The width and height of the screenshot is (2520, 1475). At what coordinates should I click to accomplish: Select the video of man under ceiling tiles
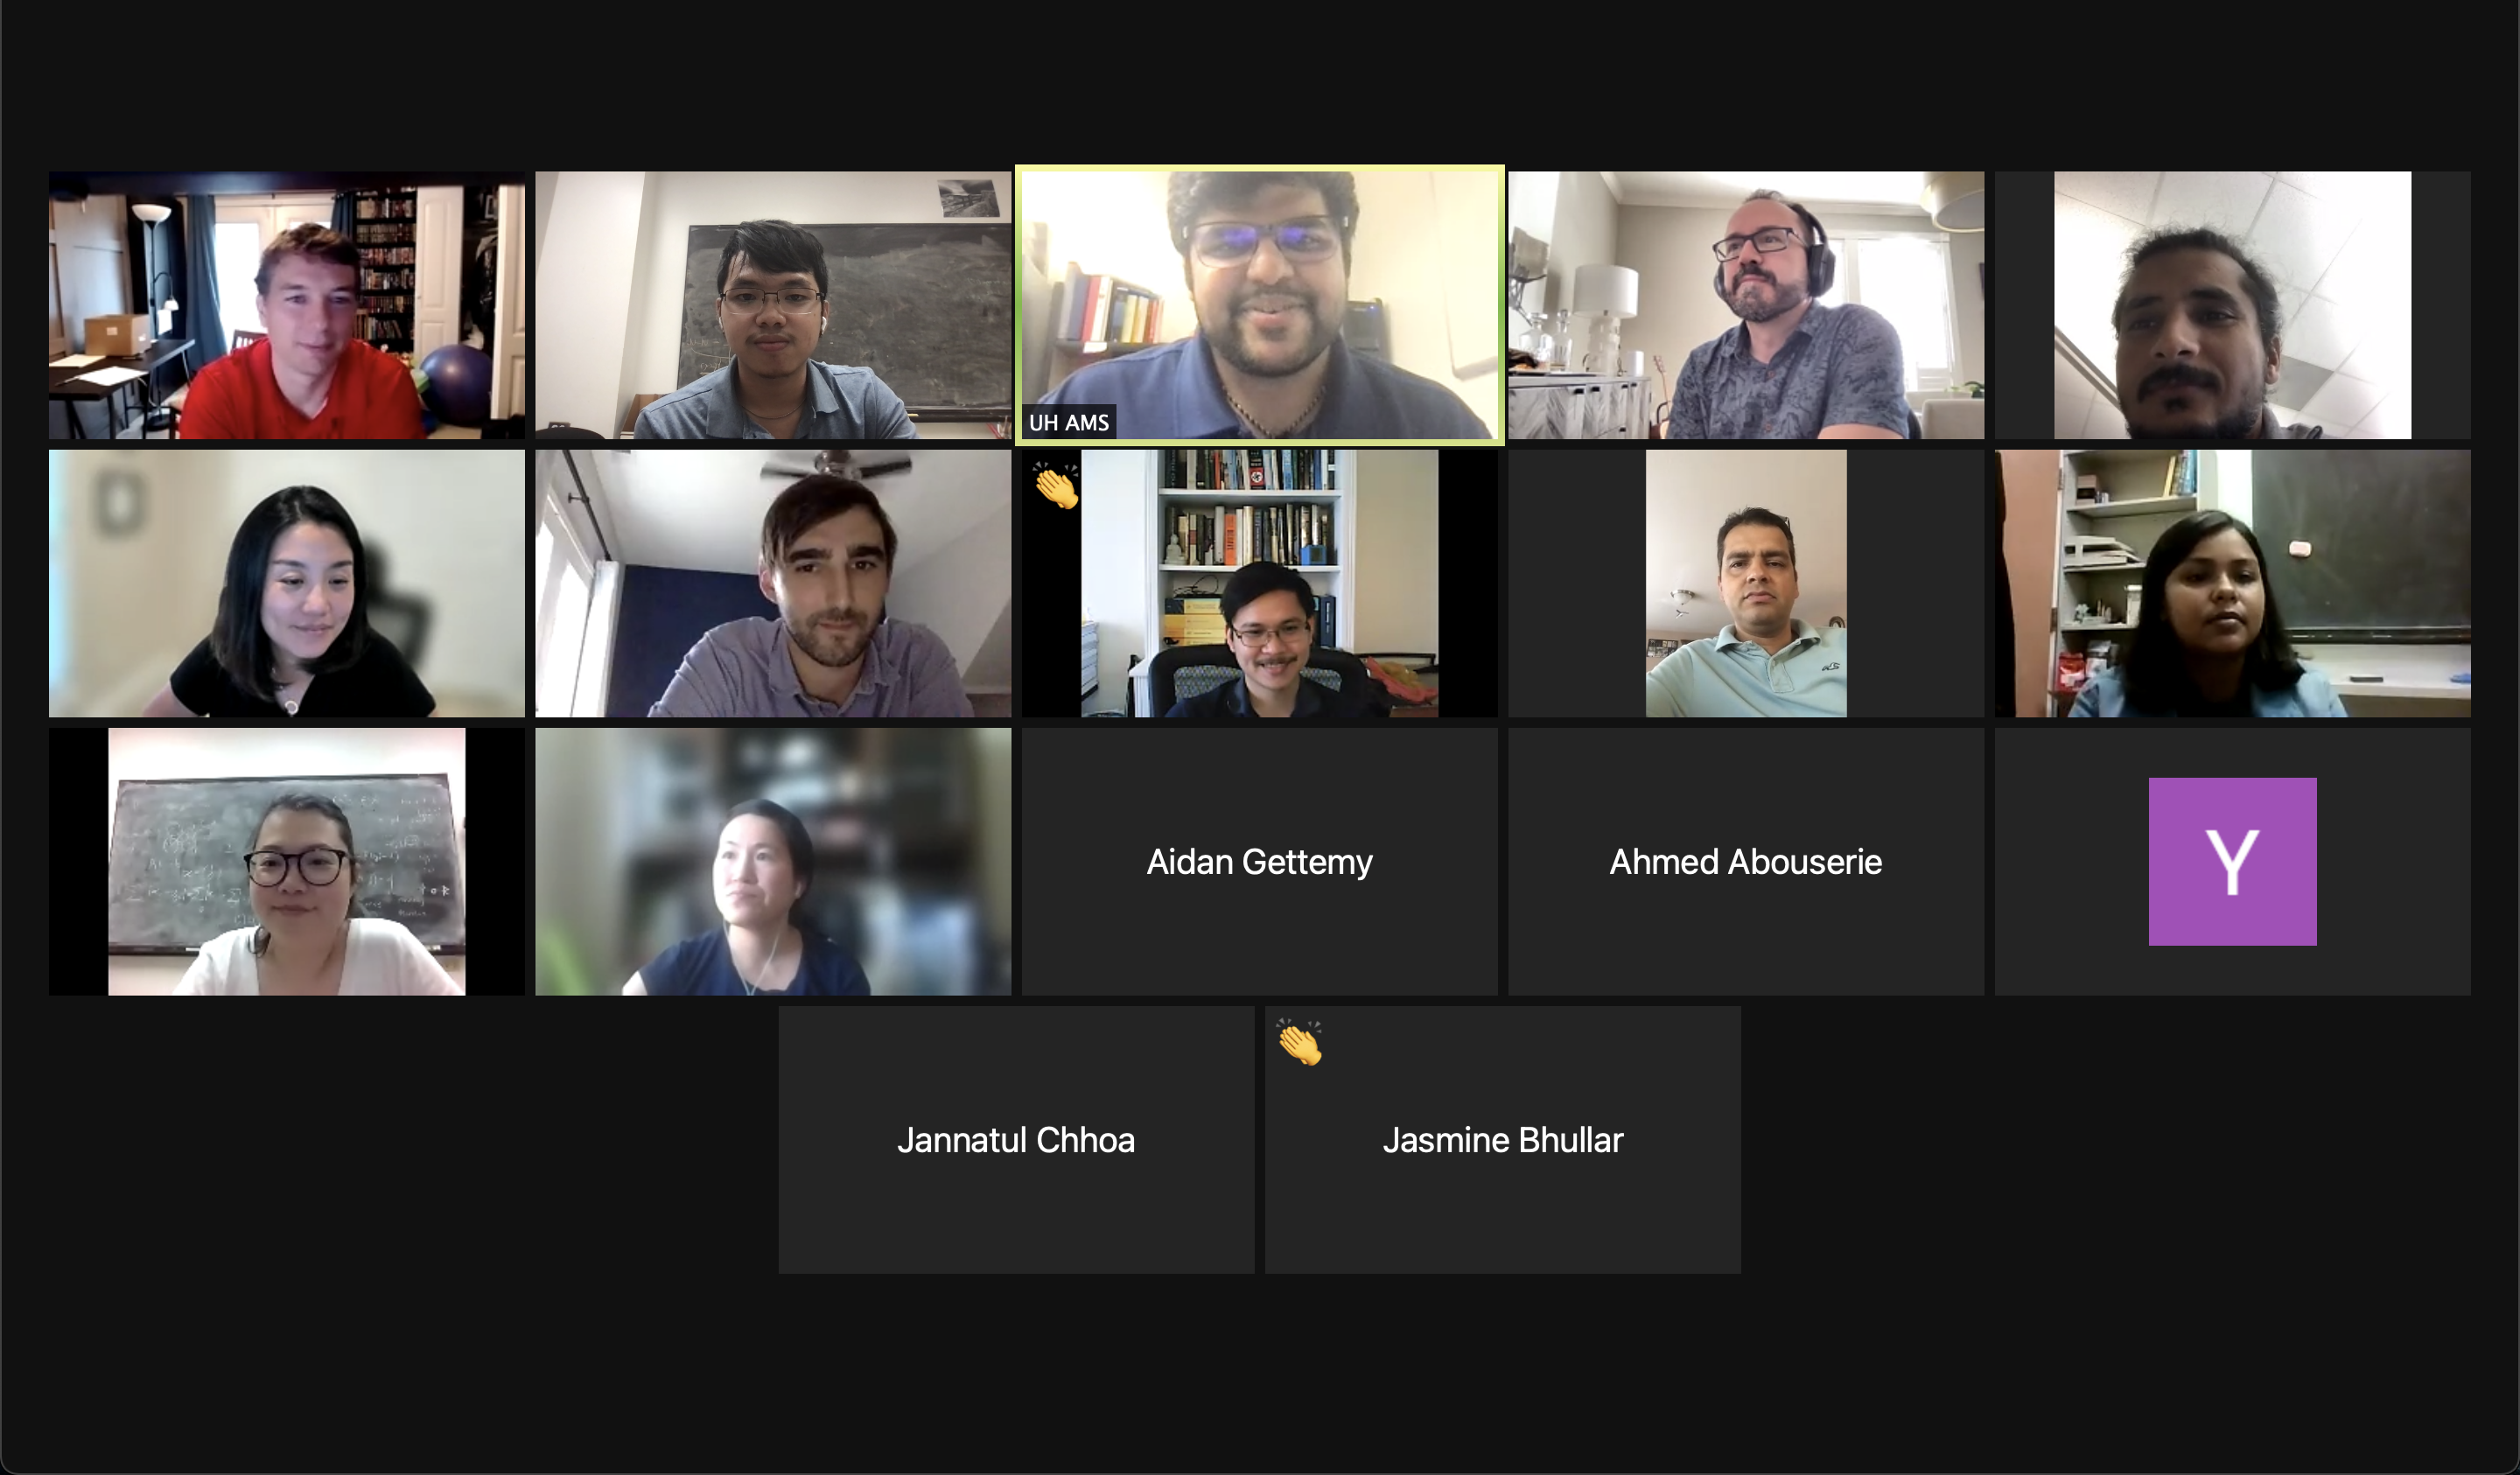click(x=2232, y=305)
